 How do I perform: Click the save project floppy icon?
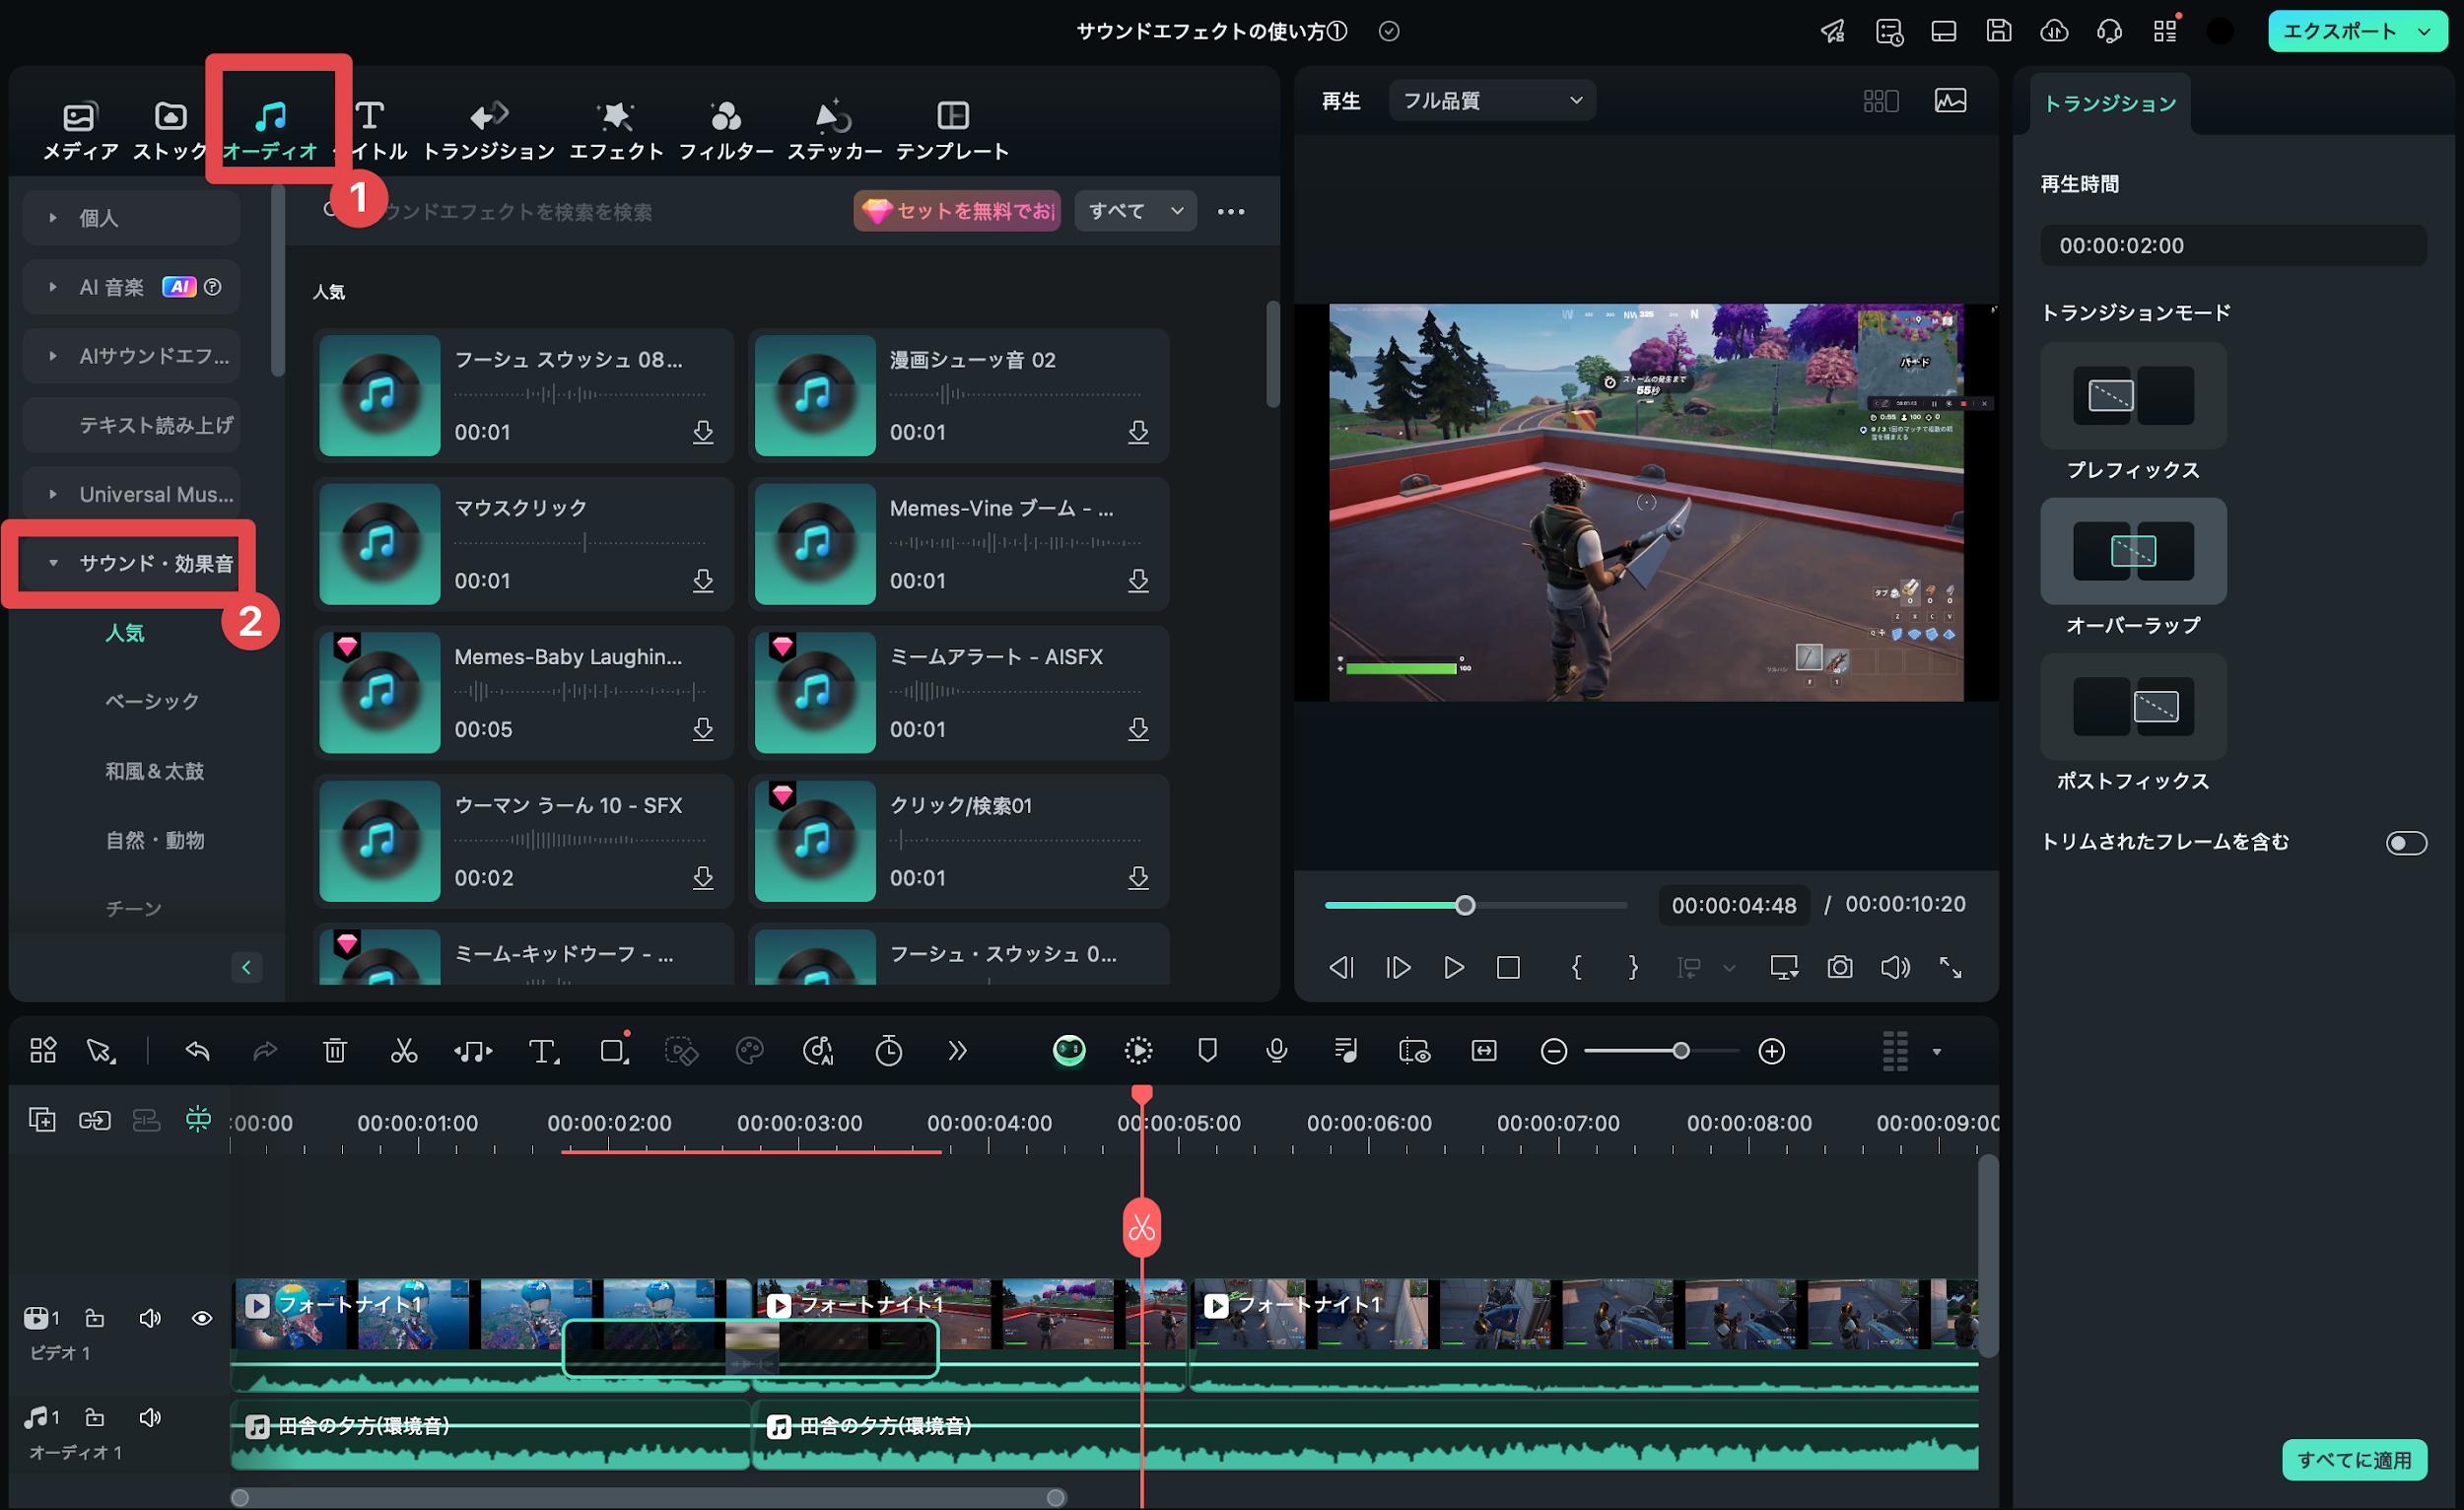click(1998, 31)
